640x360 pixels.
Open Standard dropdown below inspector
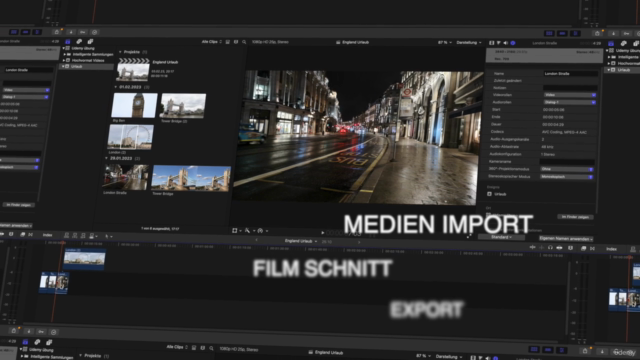pos(501,237)
